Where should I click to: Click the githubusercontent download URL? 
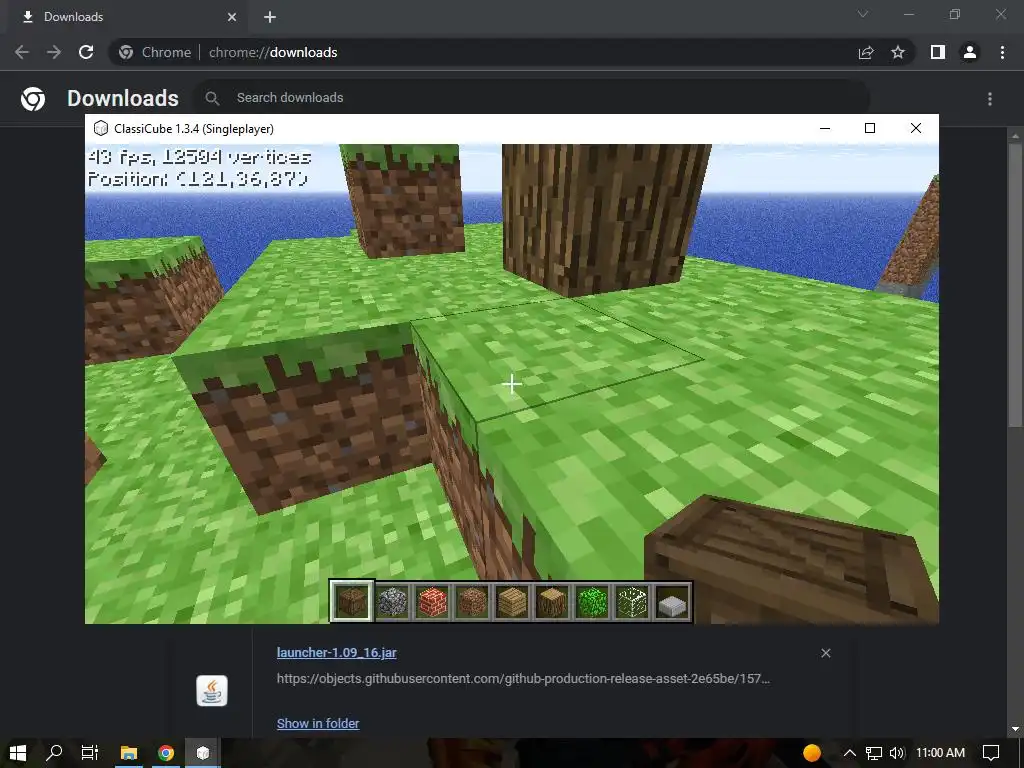click(523, 679)
